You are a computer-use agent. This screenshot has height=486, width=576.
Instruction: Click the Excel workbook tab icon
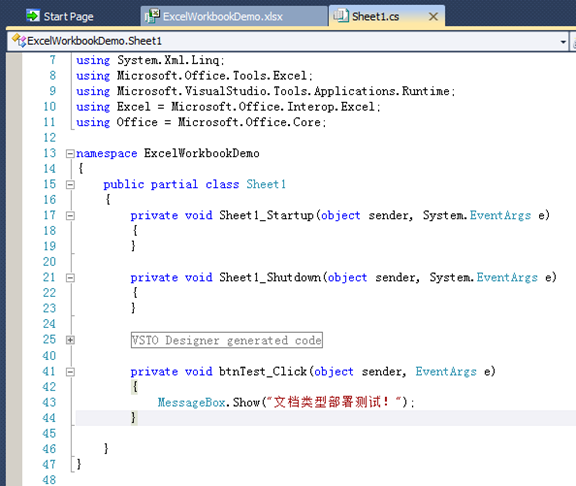[x=152, y=16]
